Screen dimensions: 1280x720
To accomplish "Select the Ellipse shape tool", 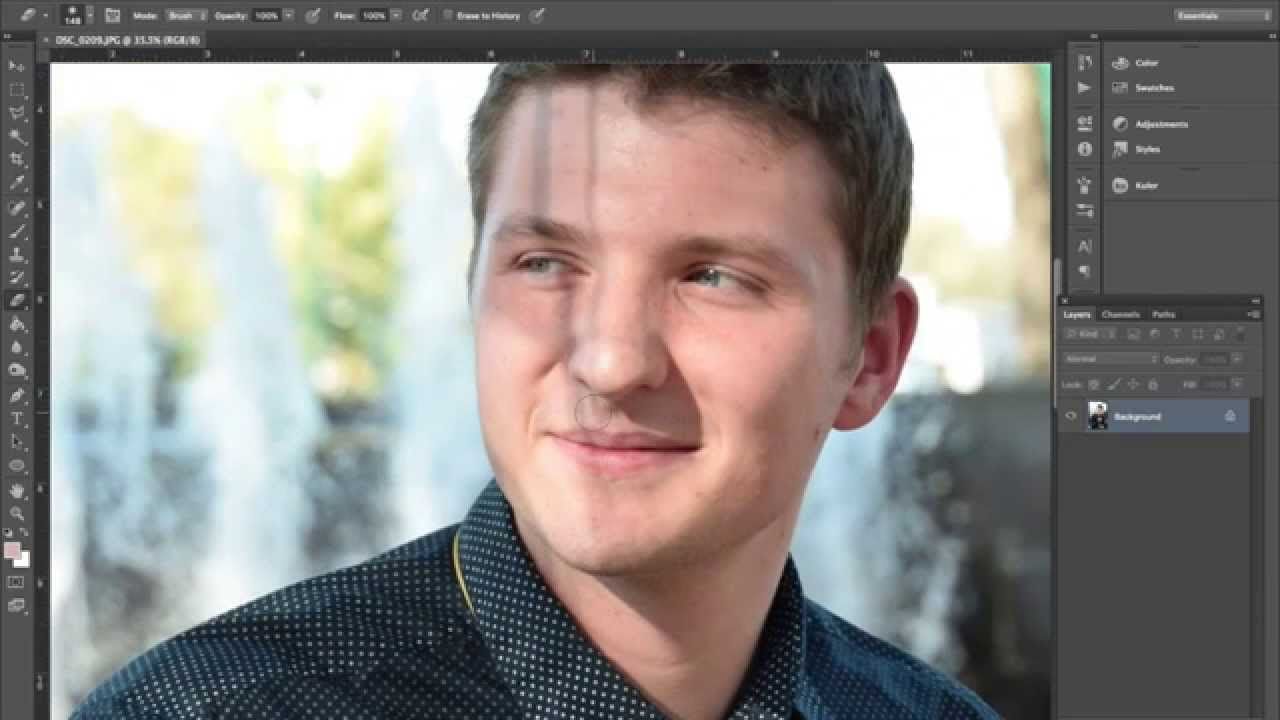I will click(x=17, y=466).
